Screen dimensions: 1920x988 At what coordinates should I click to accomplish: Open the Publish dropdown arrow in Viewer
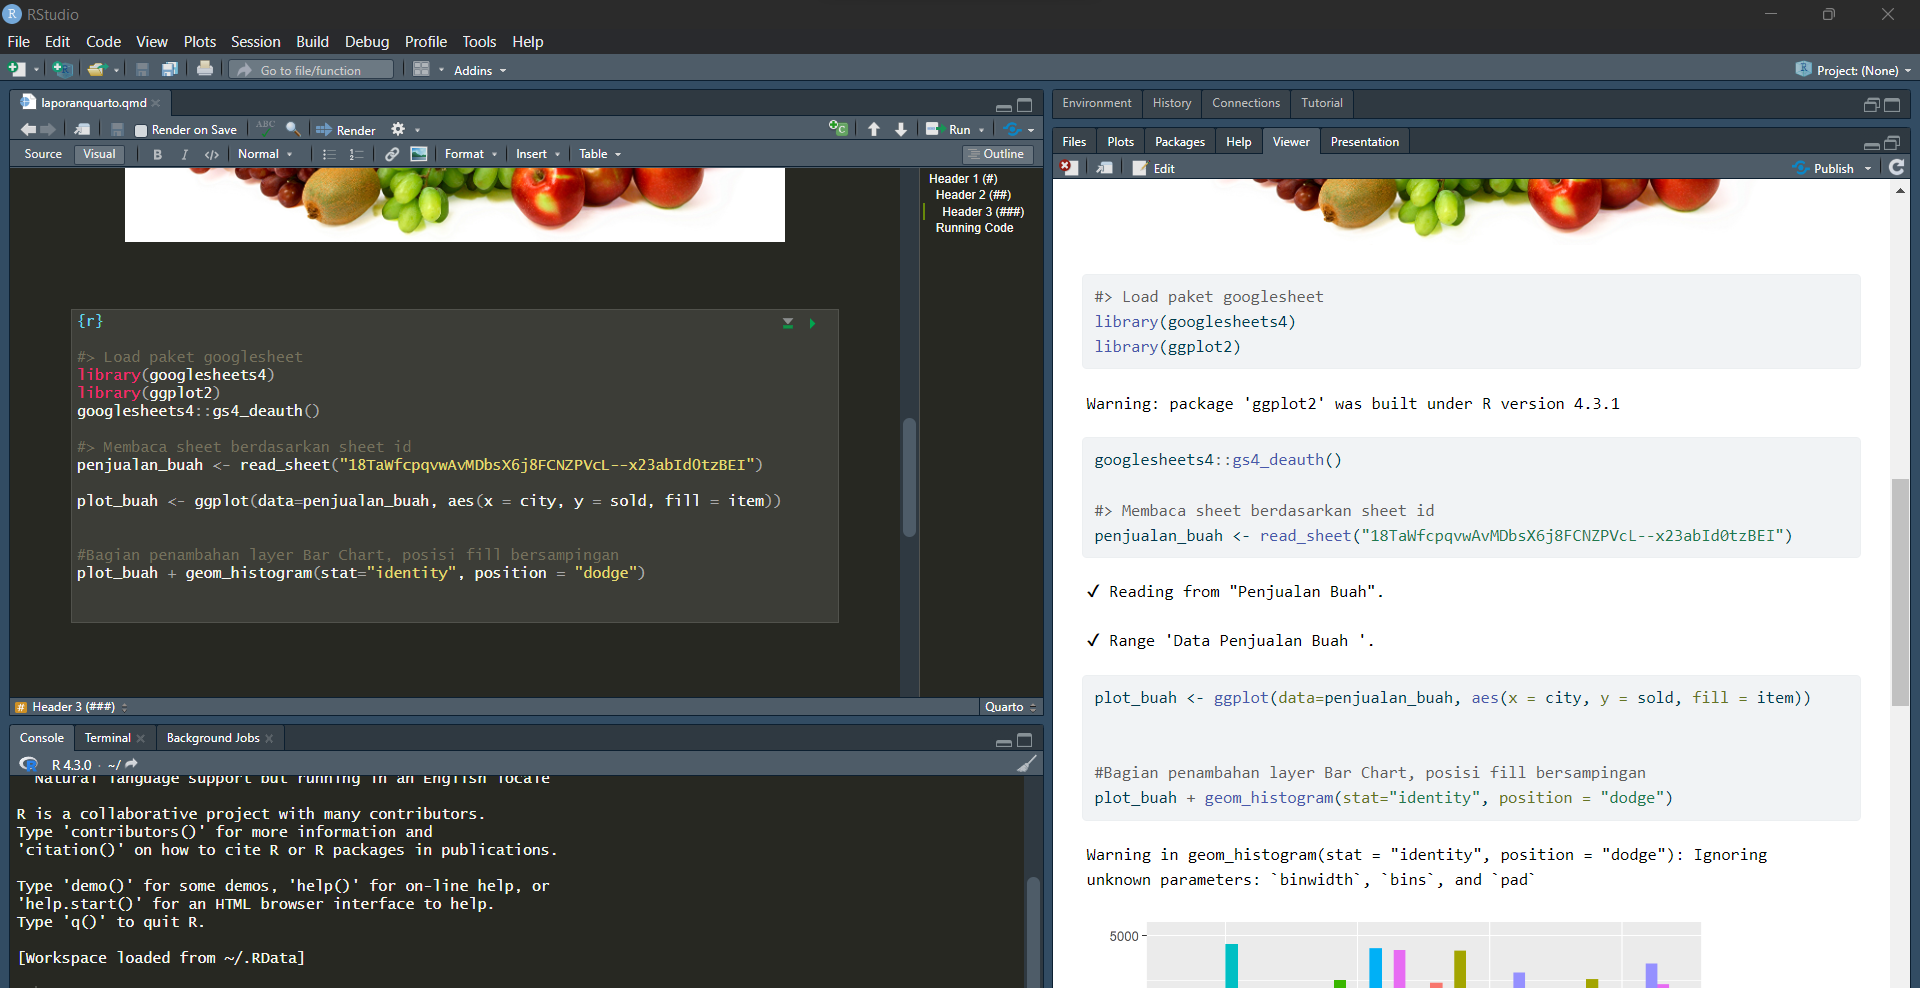pyautogui.click(x=1867, y=169)
